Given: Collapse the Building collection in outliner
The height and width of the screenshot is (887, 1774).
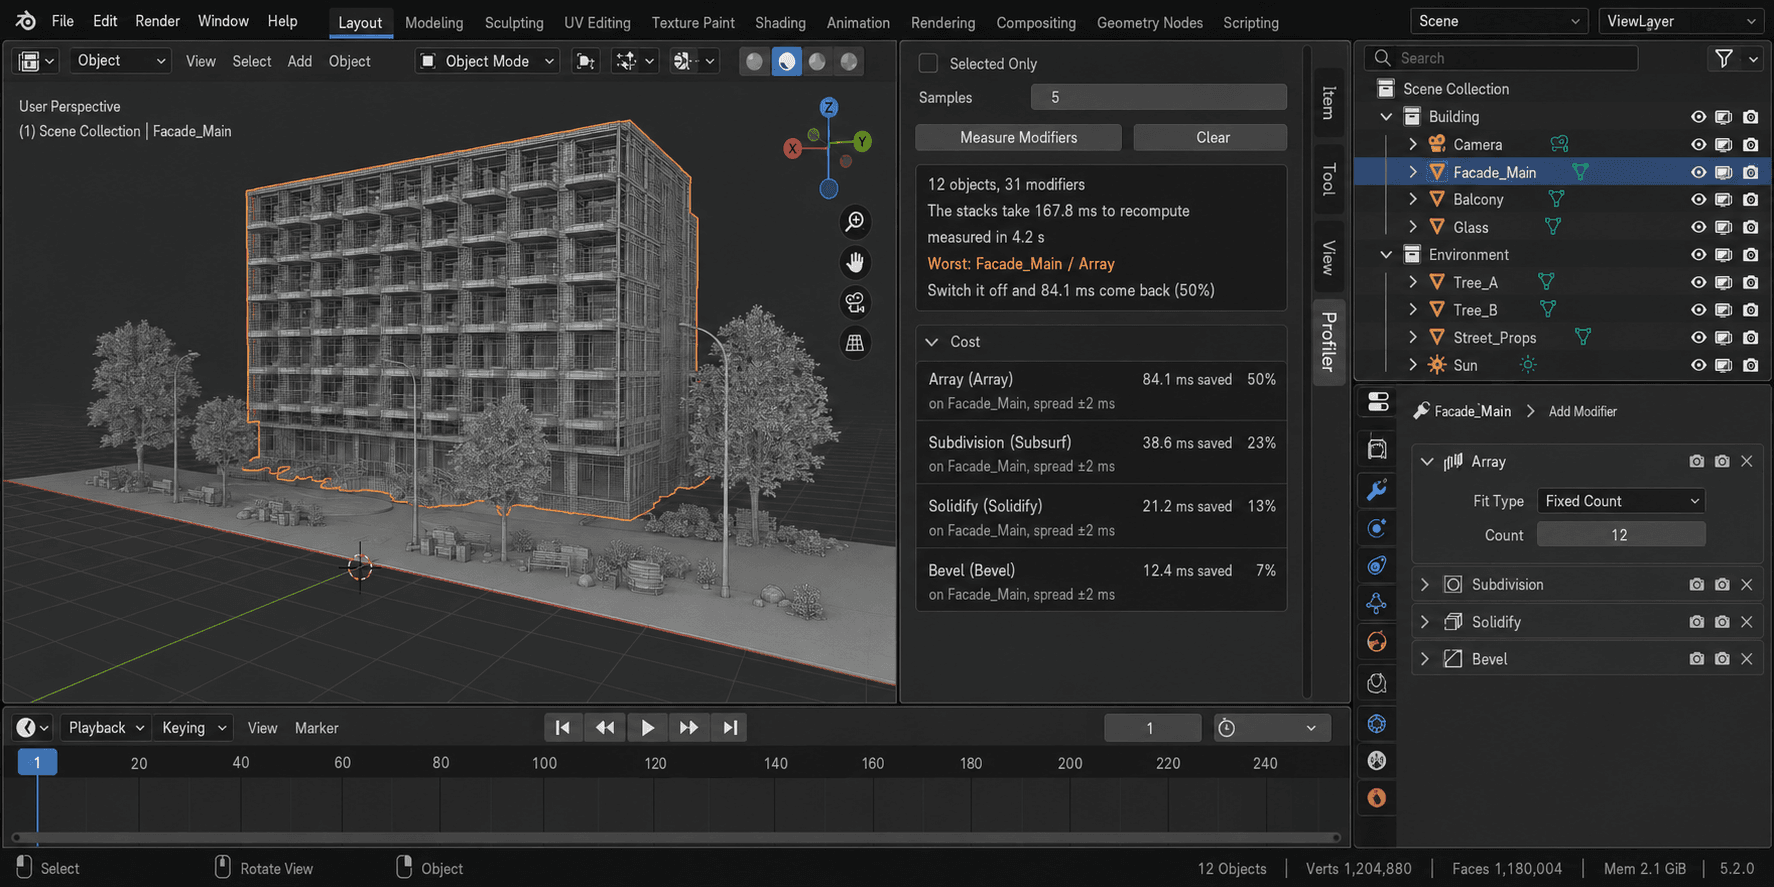Looking at the screenshot, I should point(1386,117).
